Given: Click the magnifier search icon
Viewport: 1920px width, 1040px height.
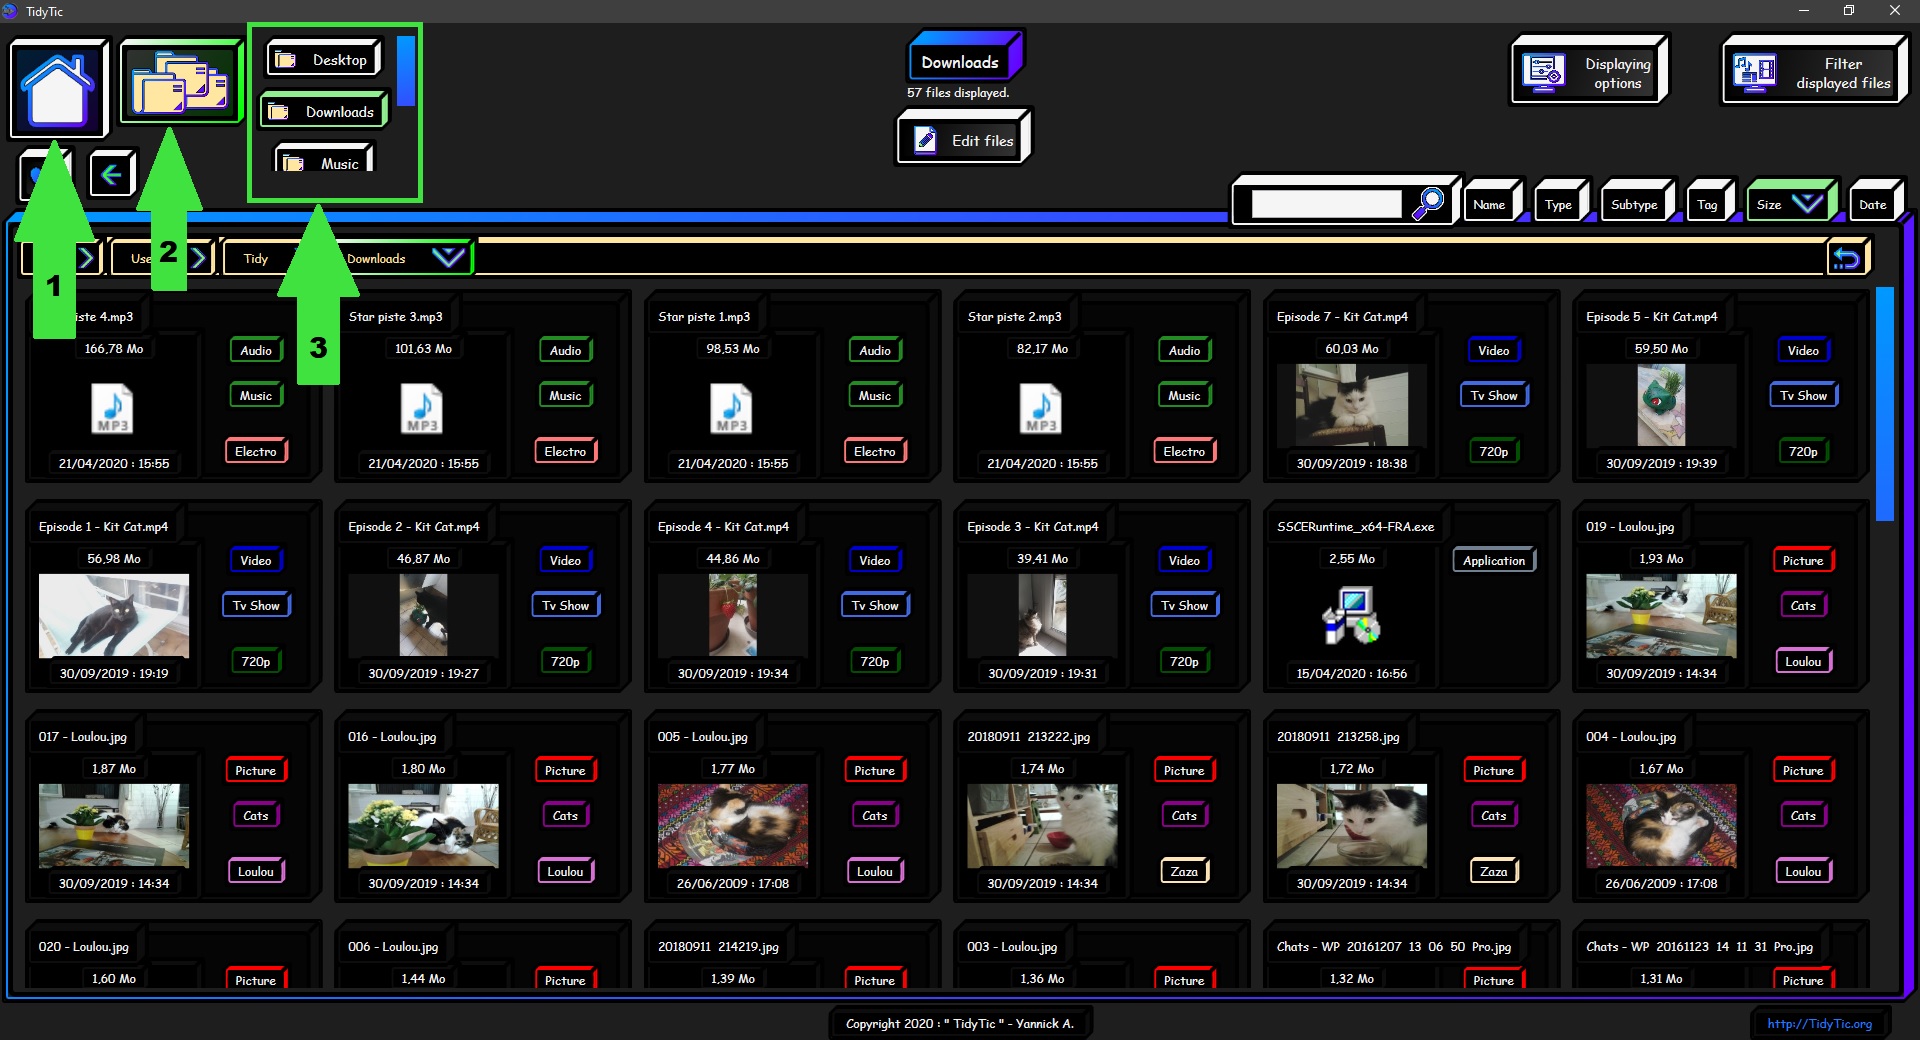Looking at the screenshot, I should click(x=1428, y=203).
